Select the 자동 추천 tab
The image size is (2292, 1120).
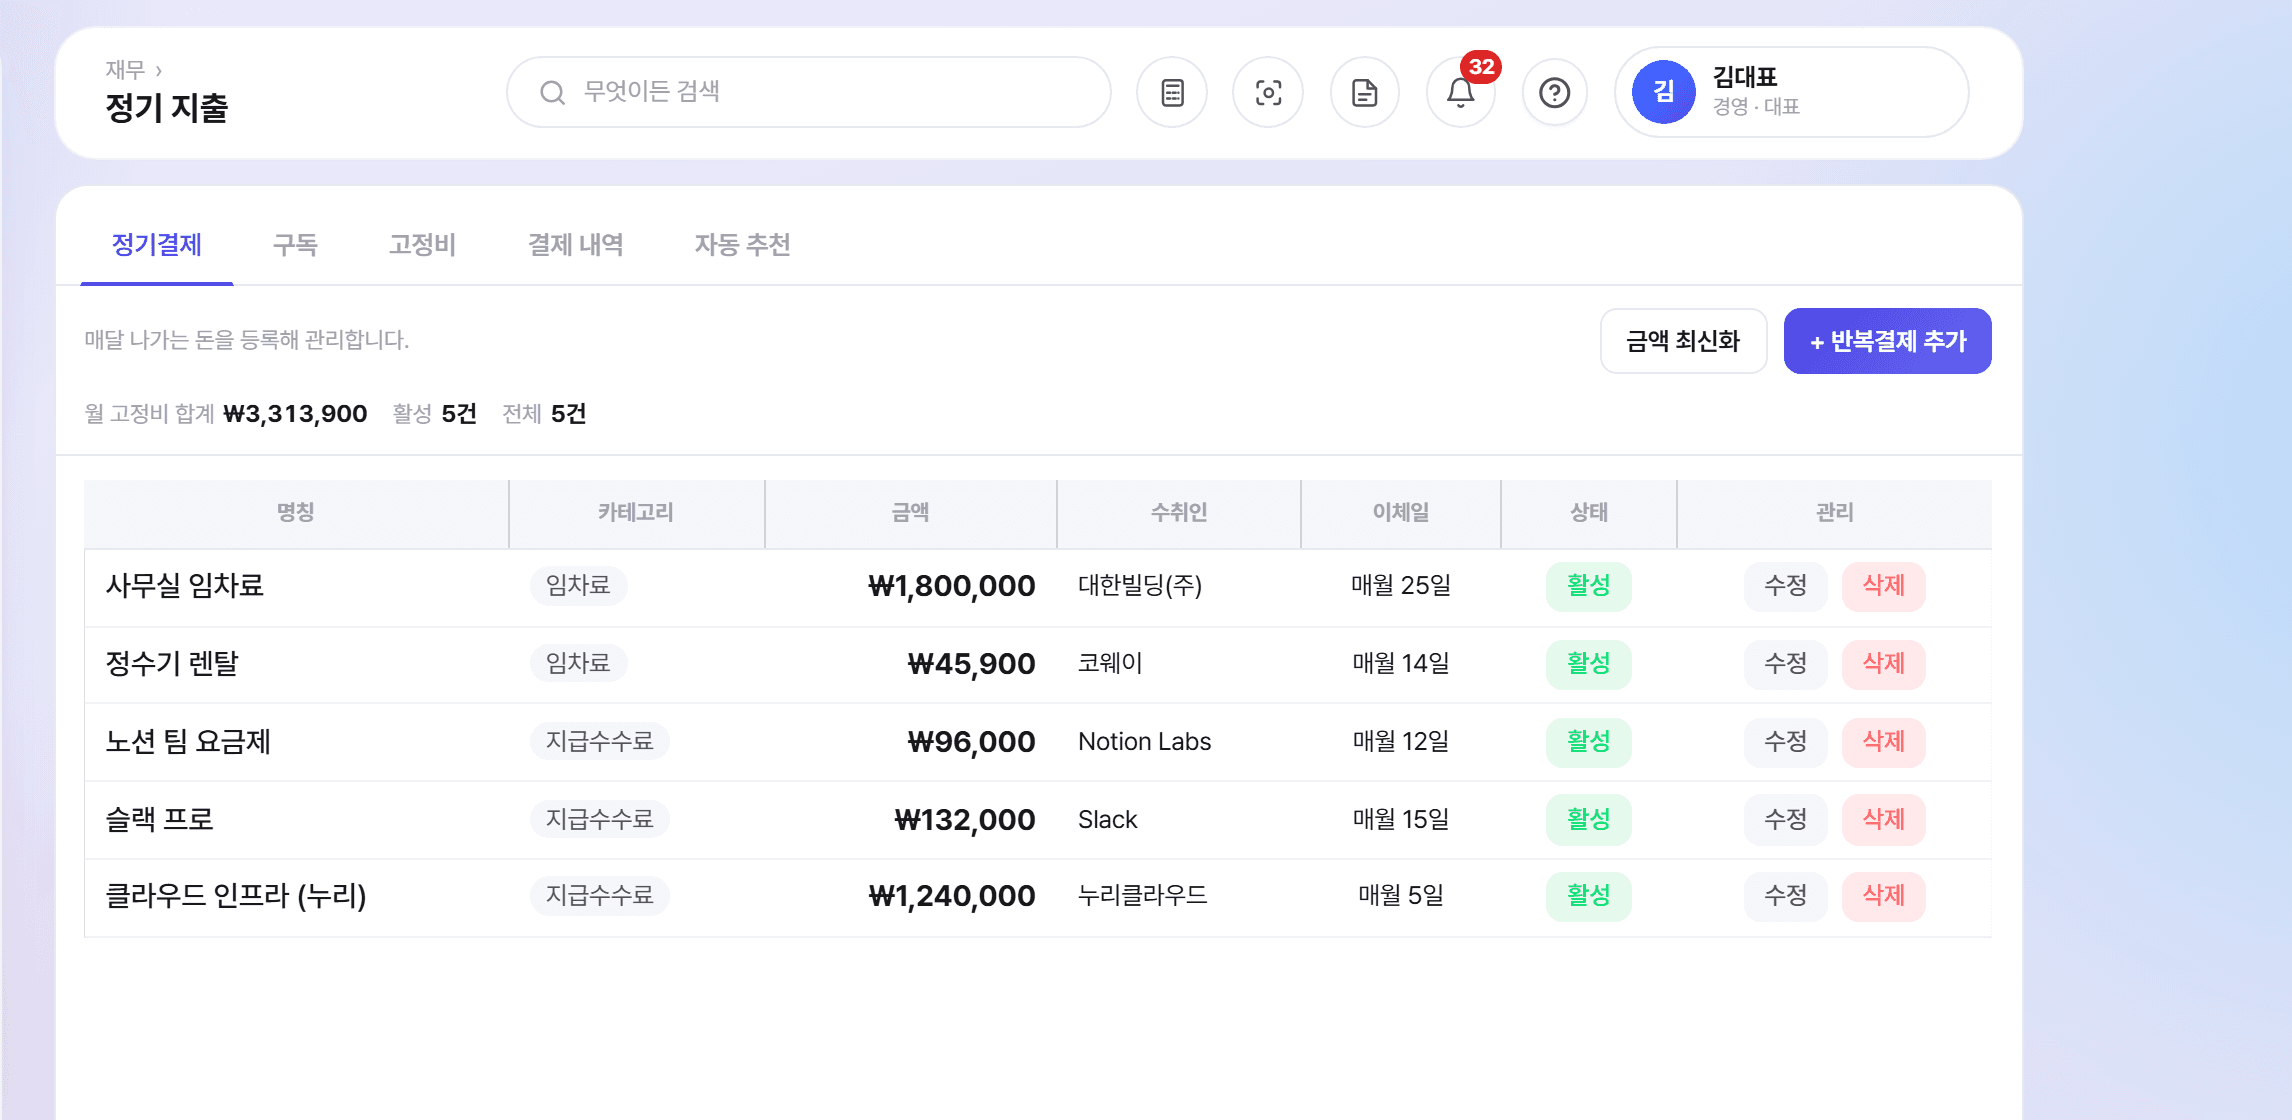pos(742,245)
